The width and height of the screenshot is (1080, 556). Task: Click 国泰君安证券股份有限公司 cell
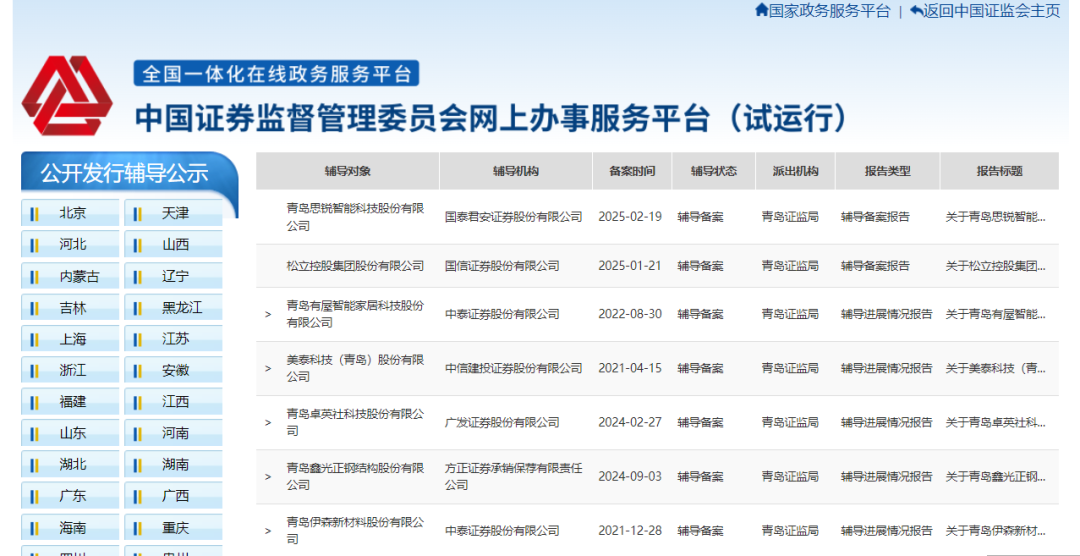click(x=513, y=217)
